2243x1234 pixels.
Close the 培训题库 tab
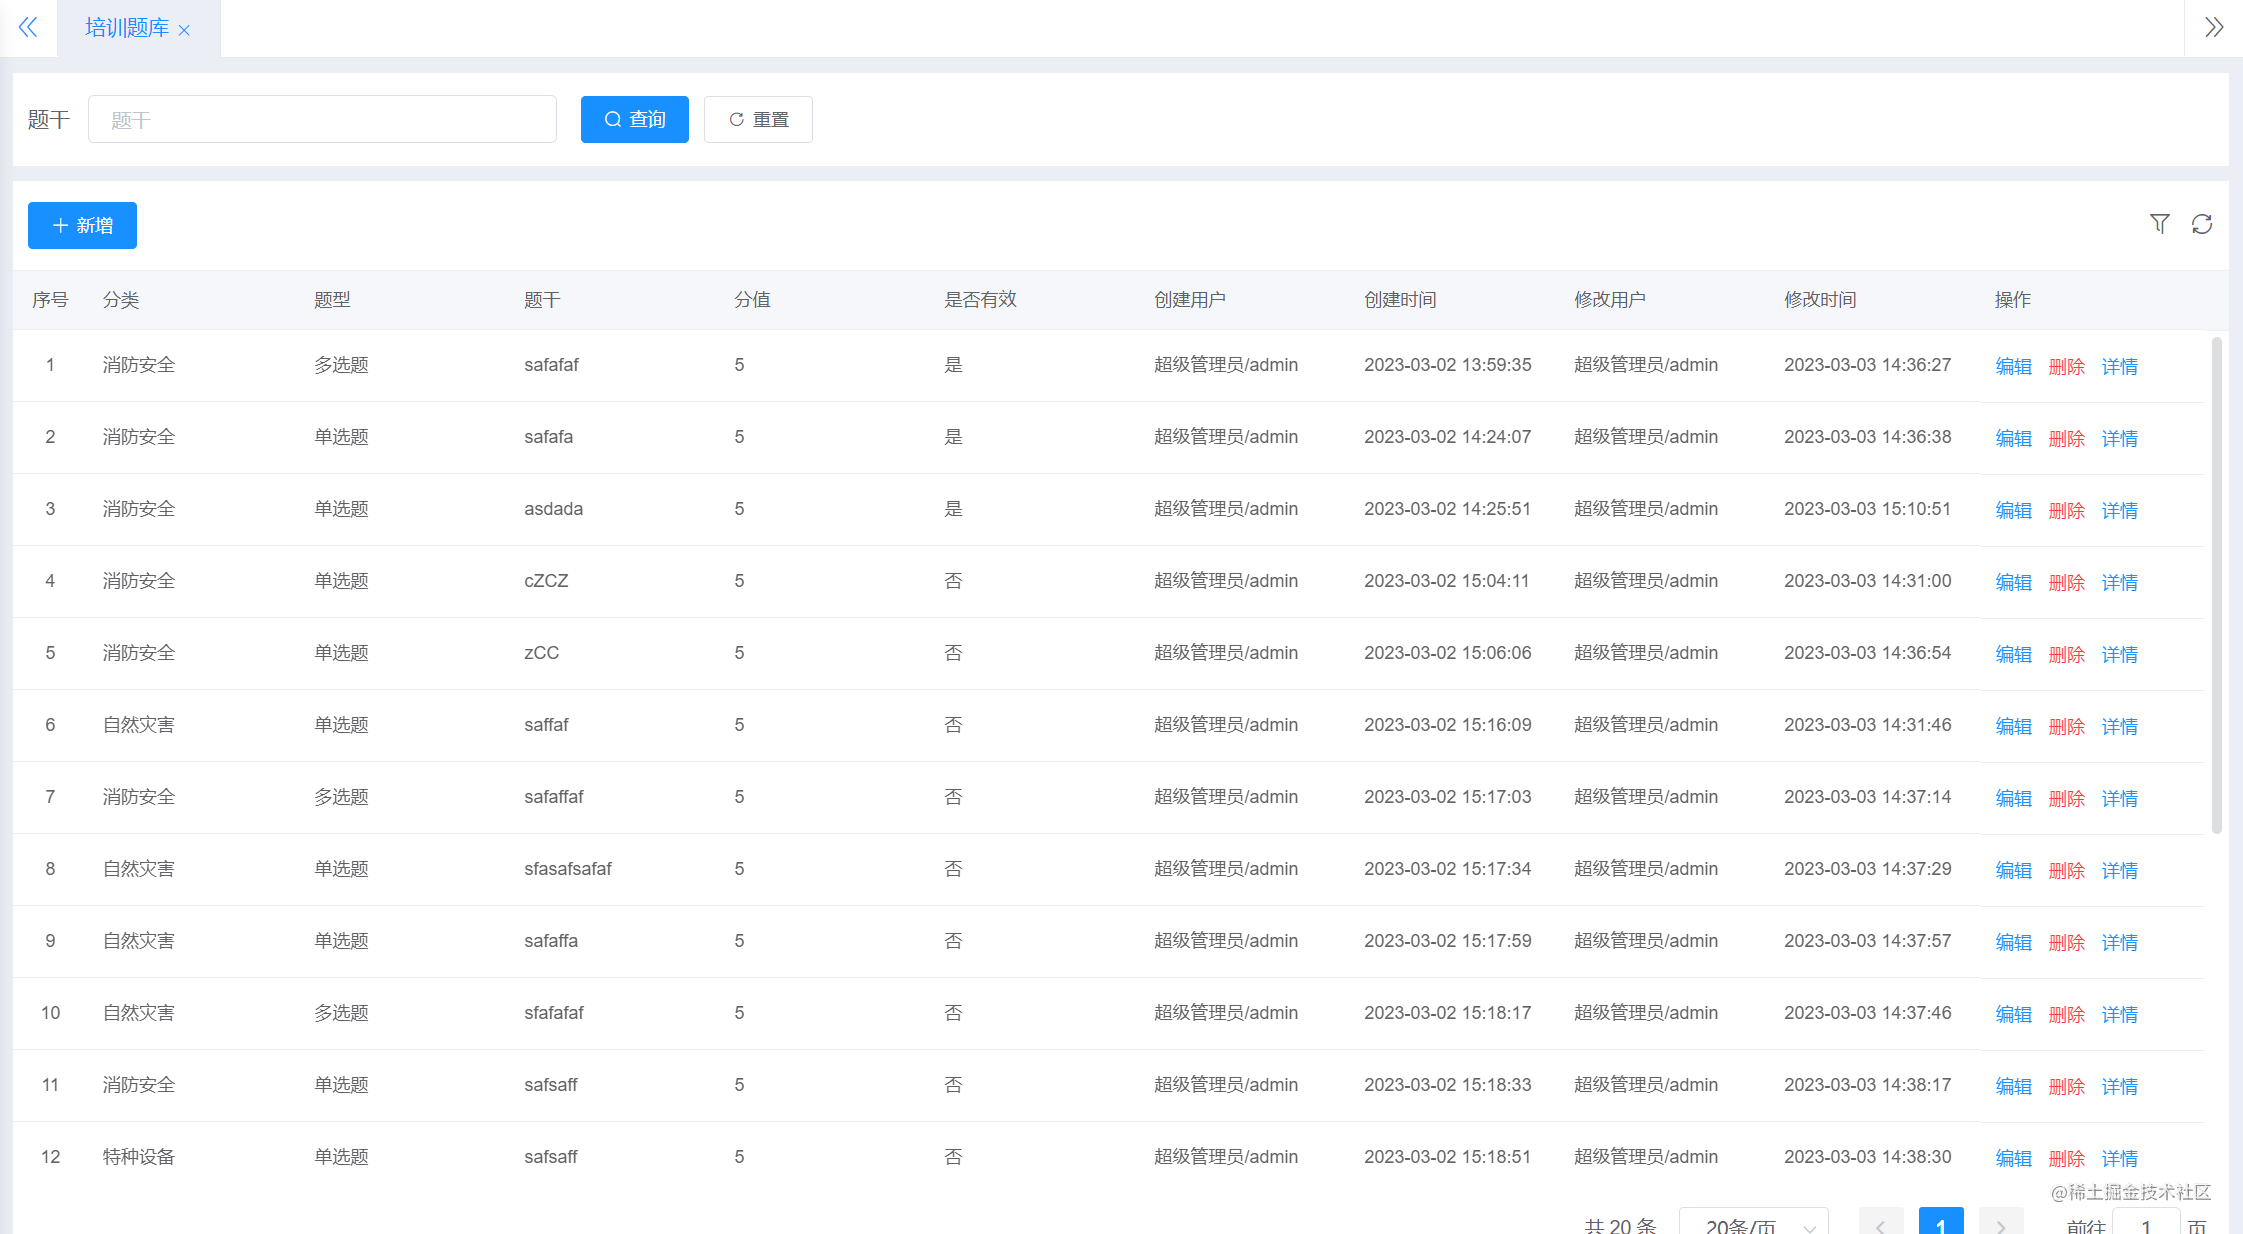(184, 29)
